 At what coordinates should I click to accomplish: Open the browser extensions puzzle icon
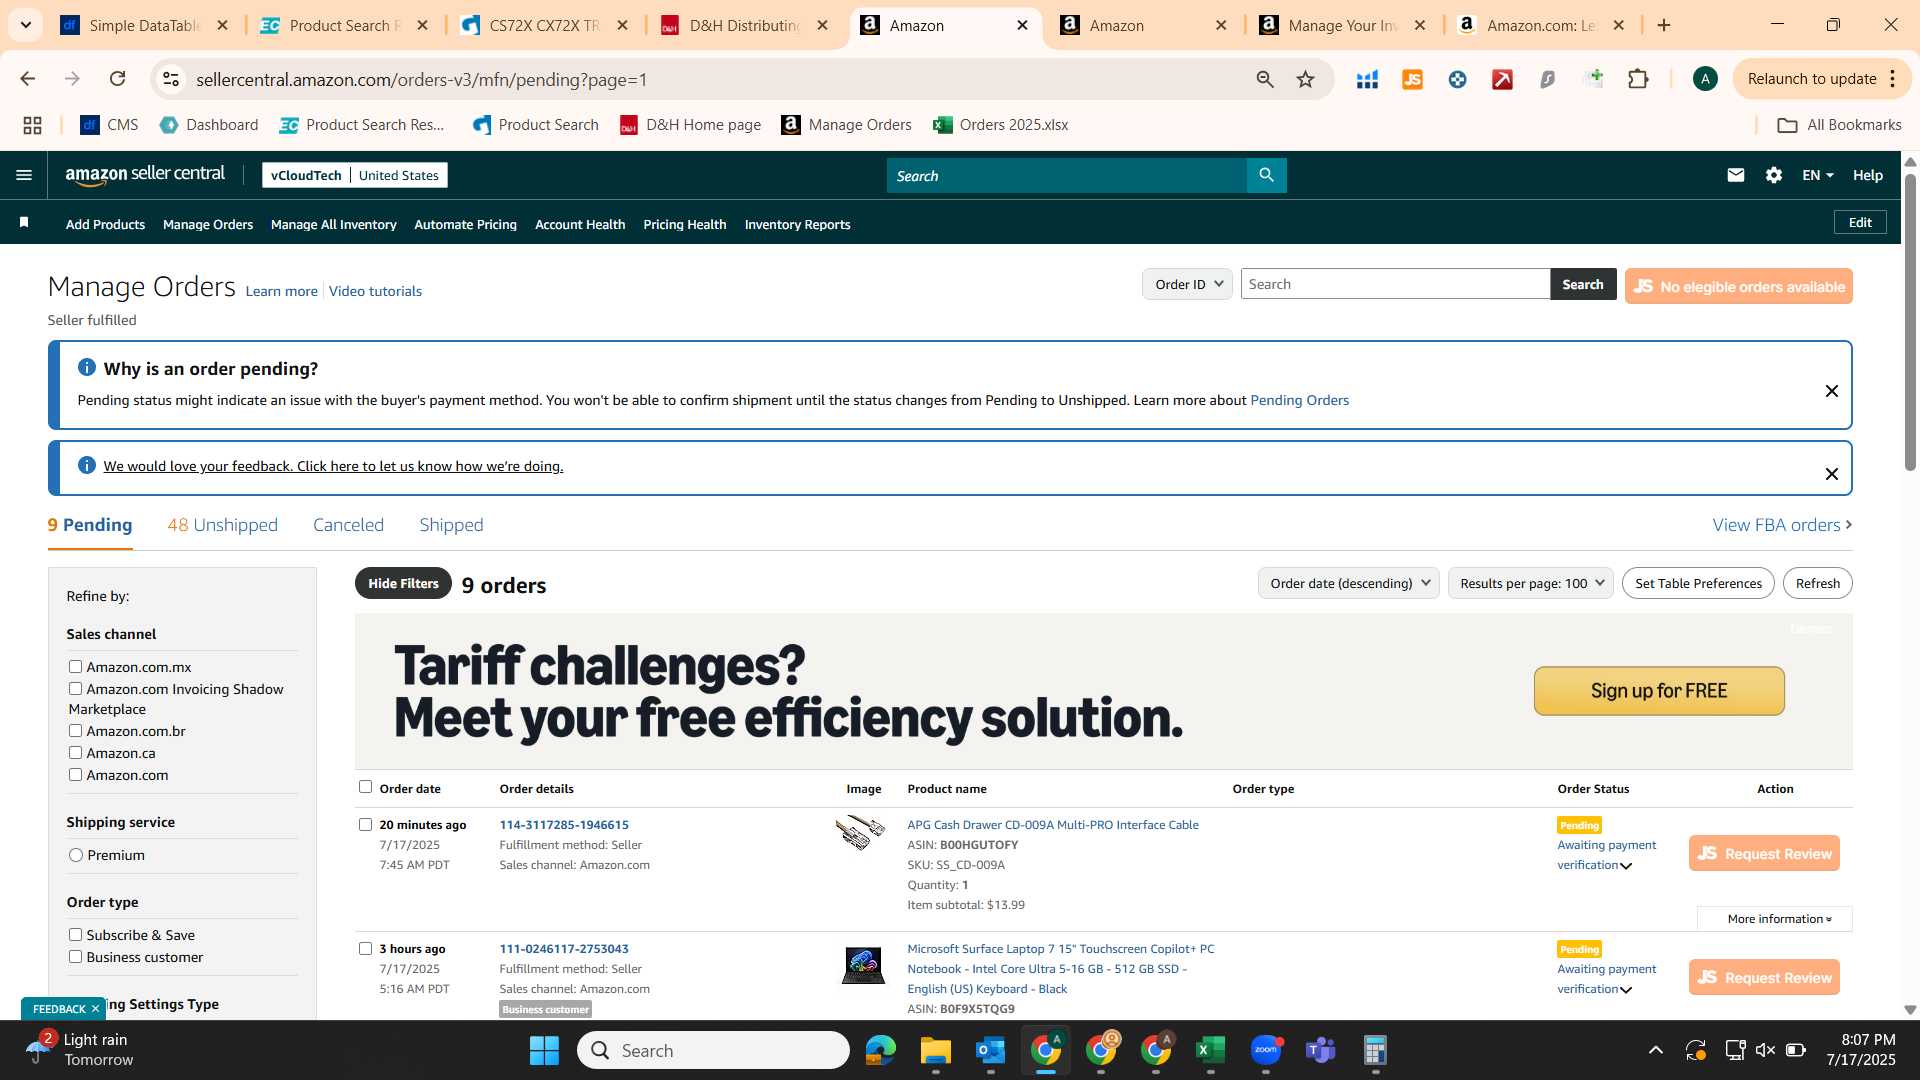(x=1638, y=79)
